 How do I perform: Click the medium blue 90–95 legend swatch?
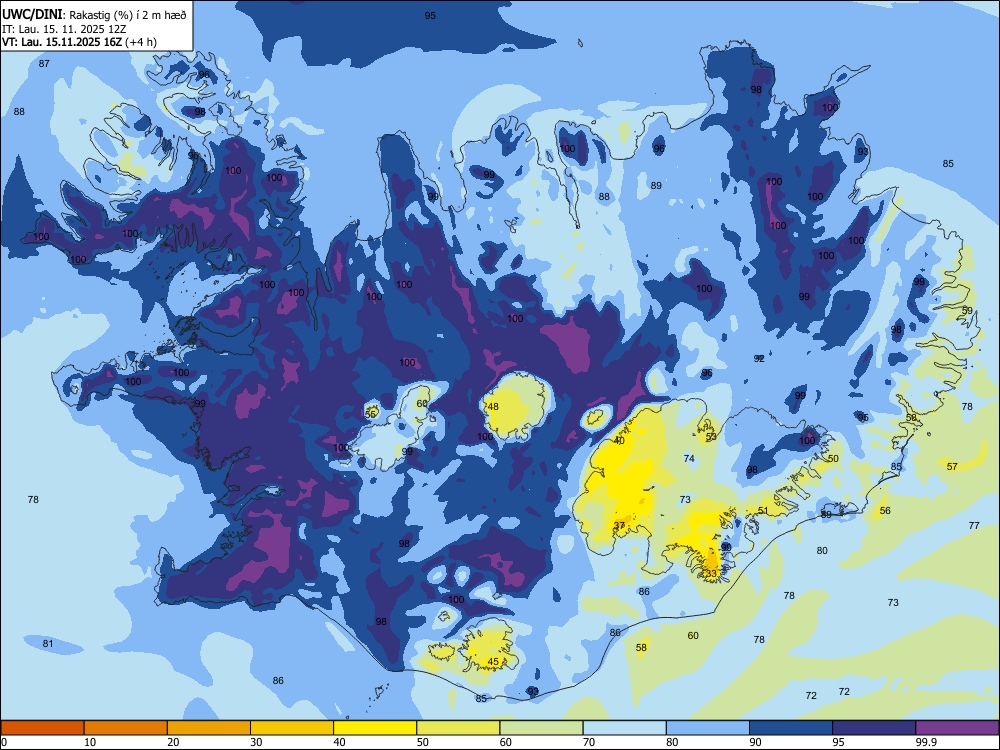point(791,728)
